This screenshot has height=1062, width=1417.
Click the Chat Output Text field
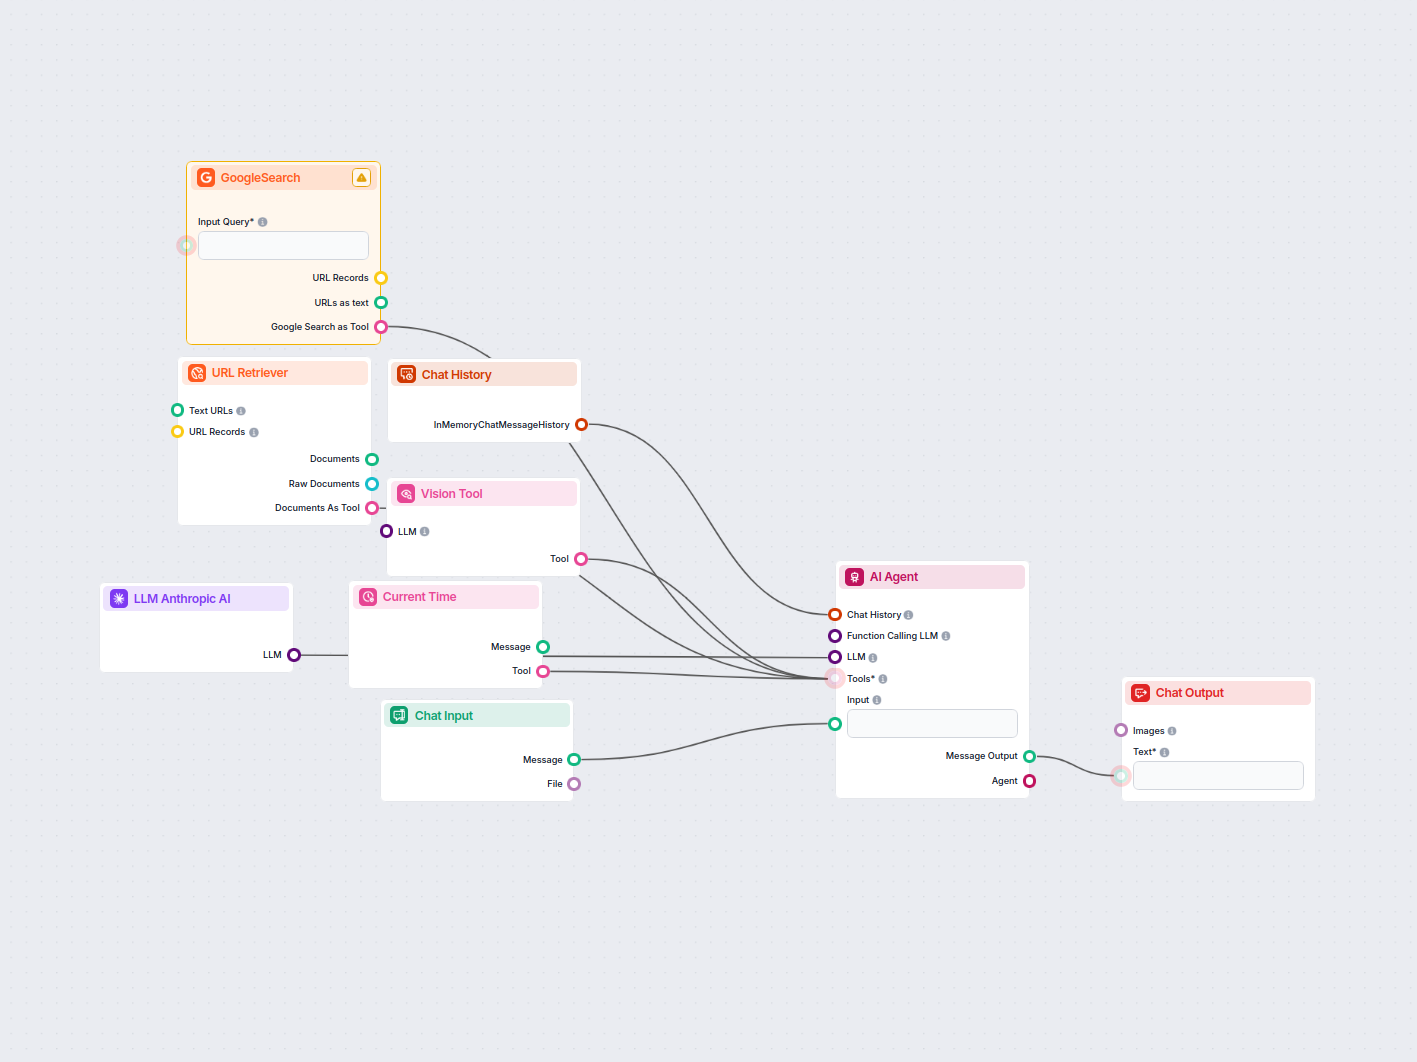(x=1218, y=775)
